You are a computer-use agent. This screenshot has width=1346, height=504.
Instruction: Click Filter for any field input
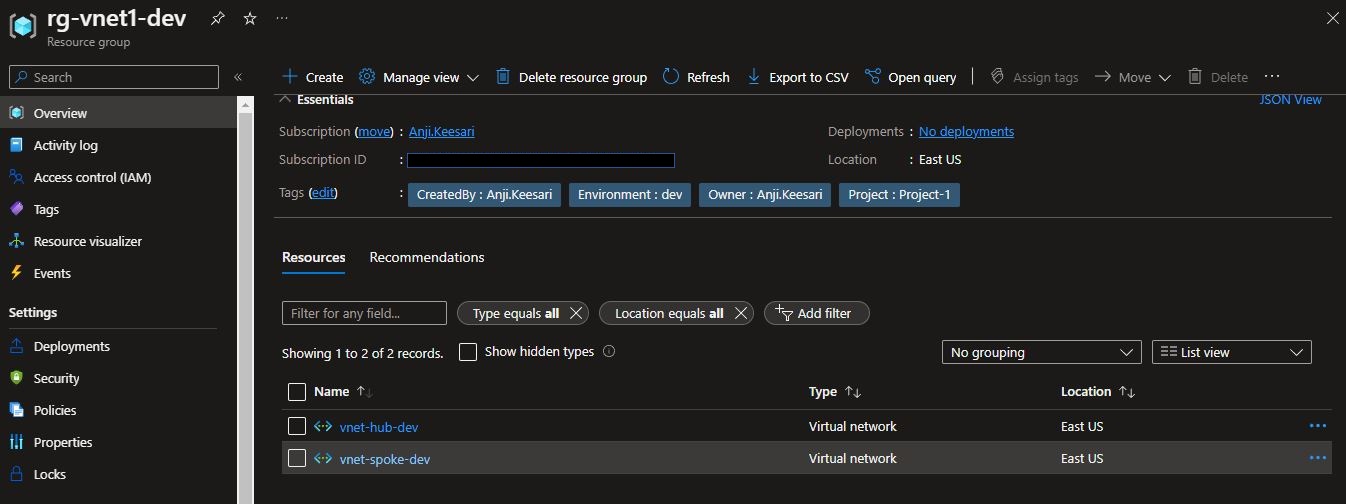(x=364, y=313)
